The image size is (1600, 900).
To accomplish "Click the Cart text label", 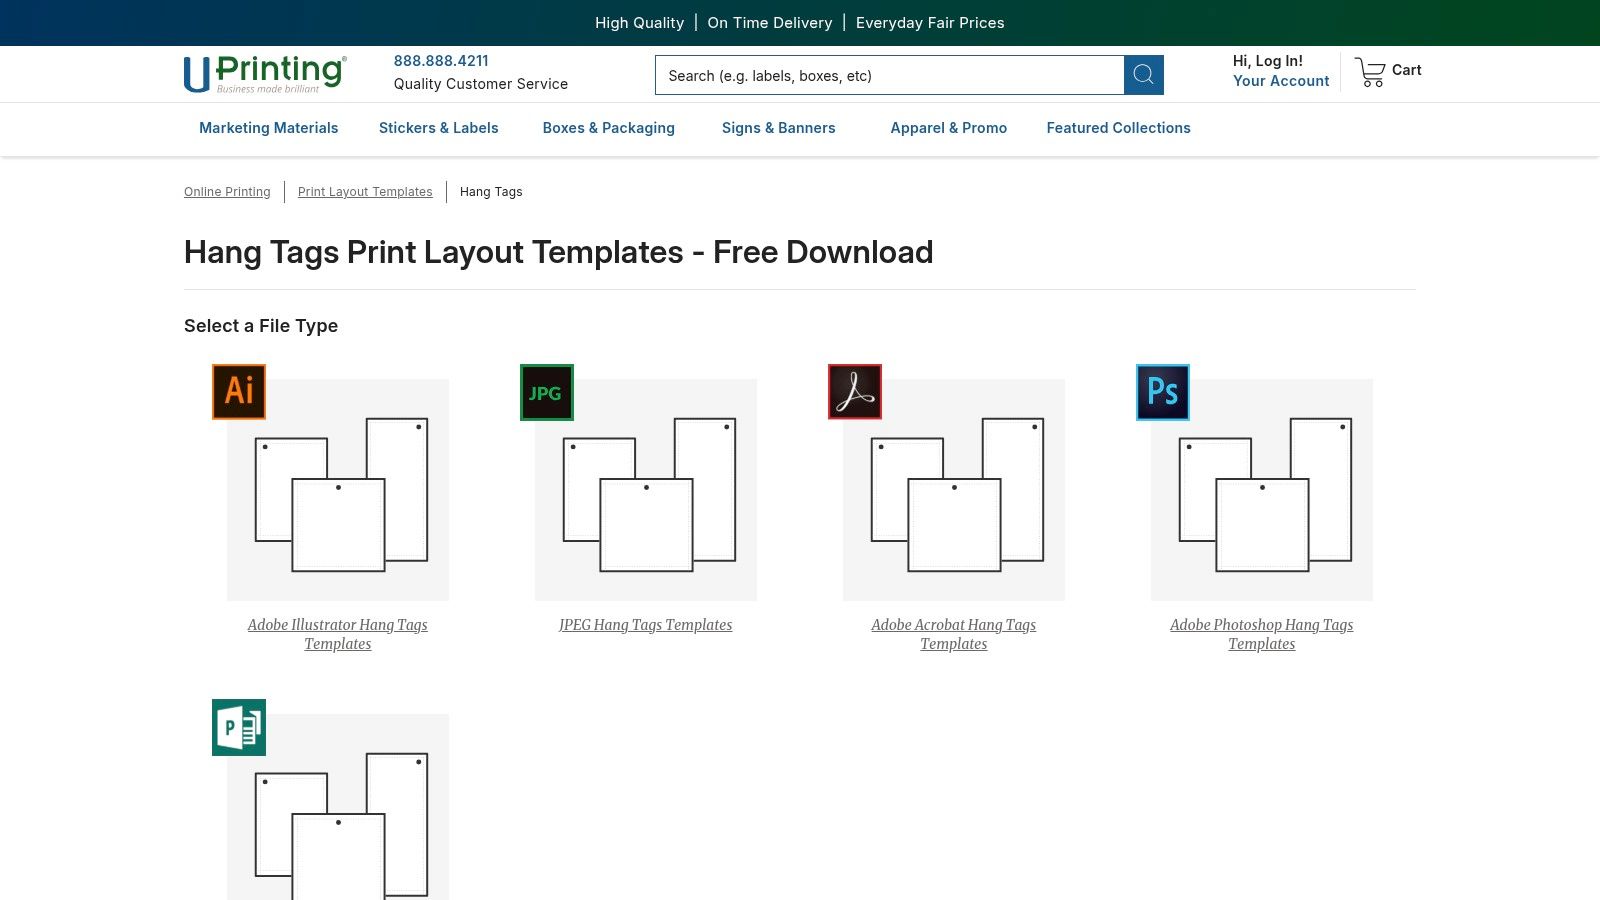I will [x=1406, y=70].
